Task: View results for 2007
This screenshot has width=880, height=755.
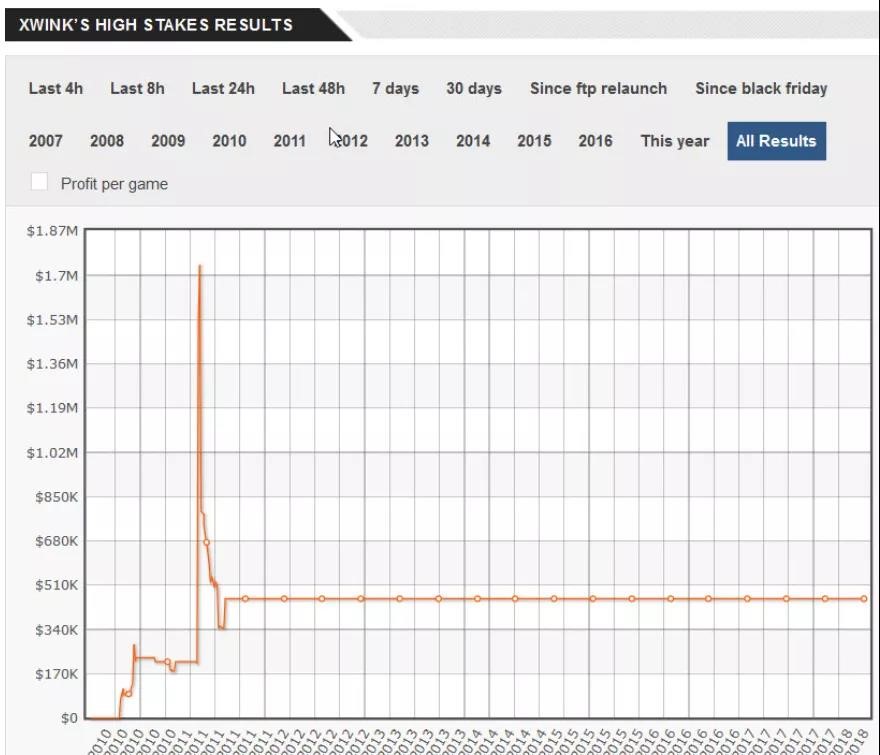Action: coord(45,141)
